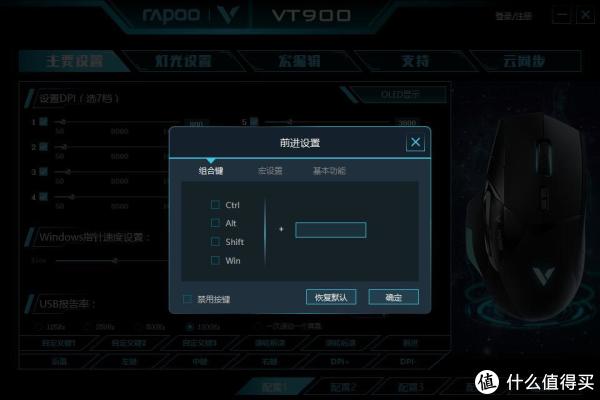The height and width of the screenshot is (400, 600).
Task: Click the mouse image V logo
Action: (x=543, y=275)
